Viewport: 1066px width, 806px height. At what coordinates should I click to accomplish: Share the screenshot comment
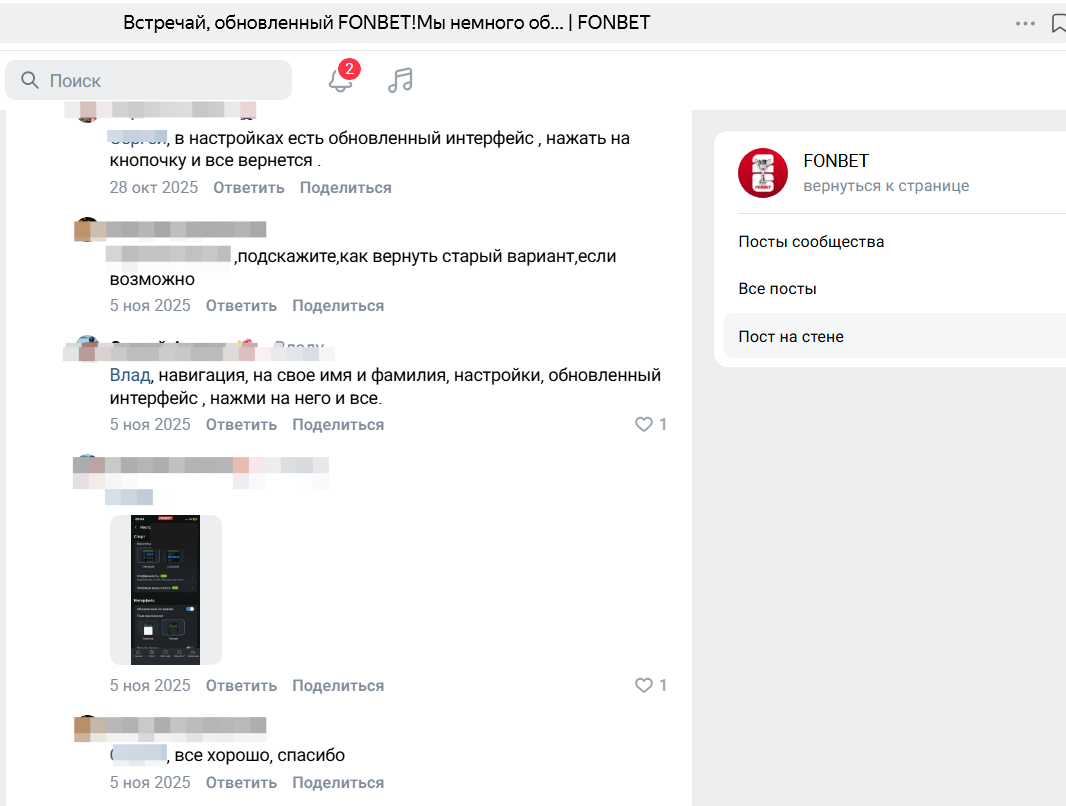[338, 686]
